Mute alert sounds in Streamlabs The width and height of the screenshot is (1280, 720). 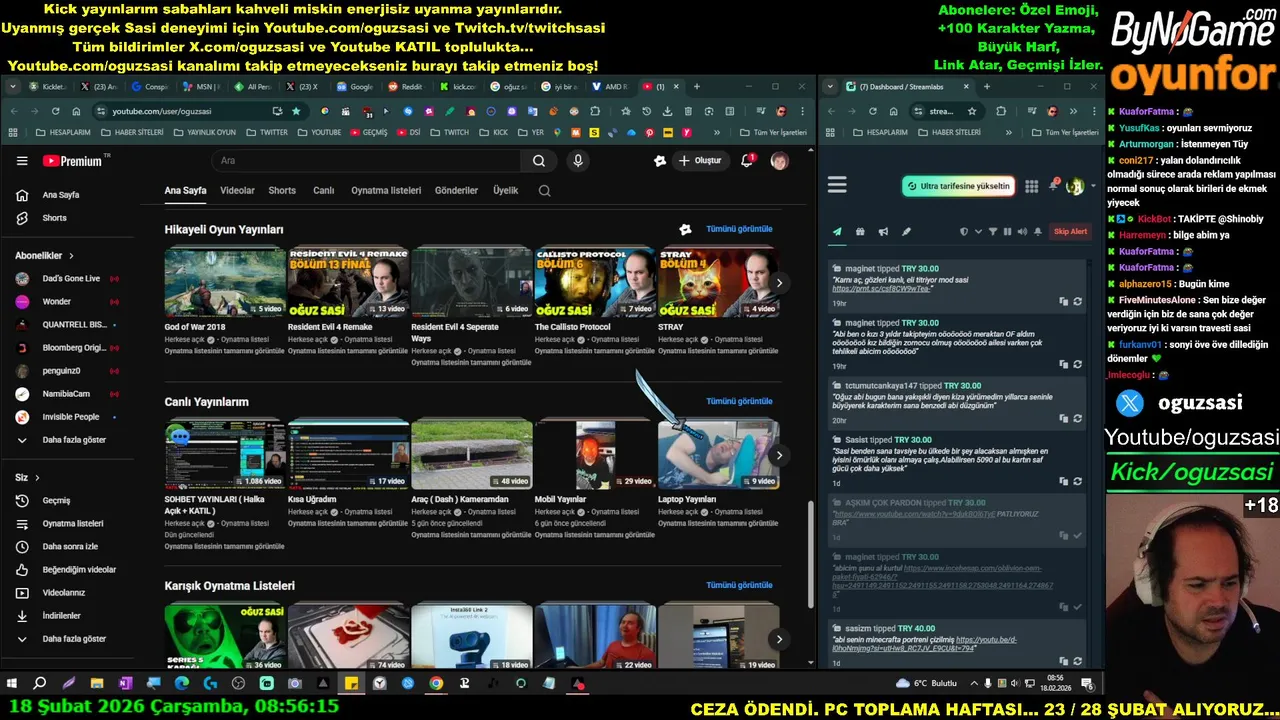pyautogui.click(x=1021, y=232)
